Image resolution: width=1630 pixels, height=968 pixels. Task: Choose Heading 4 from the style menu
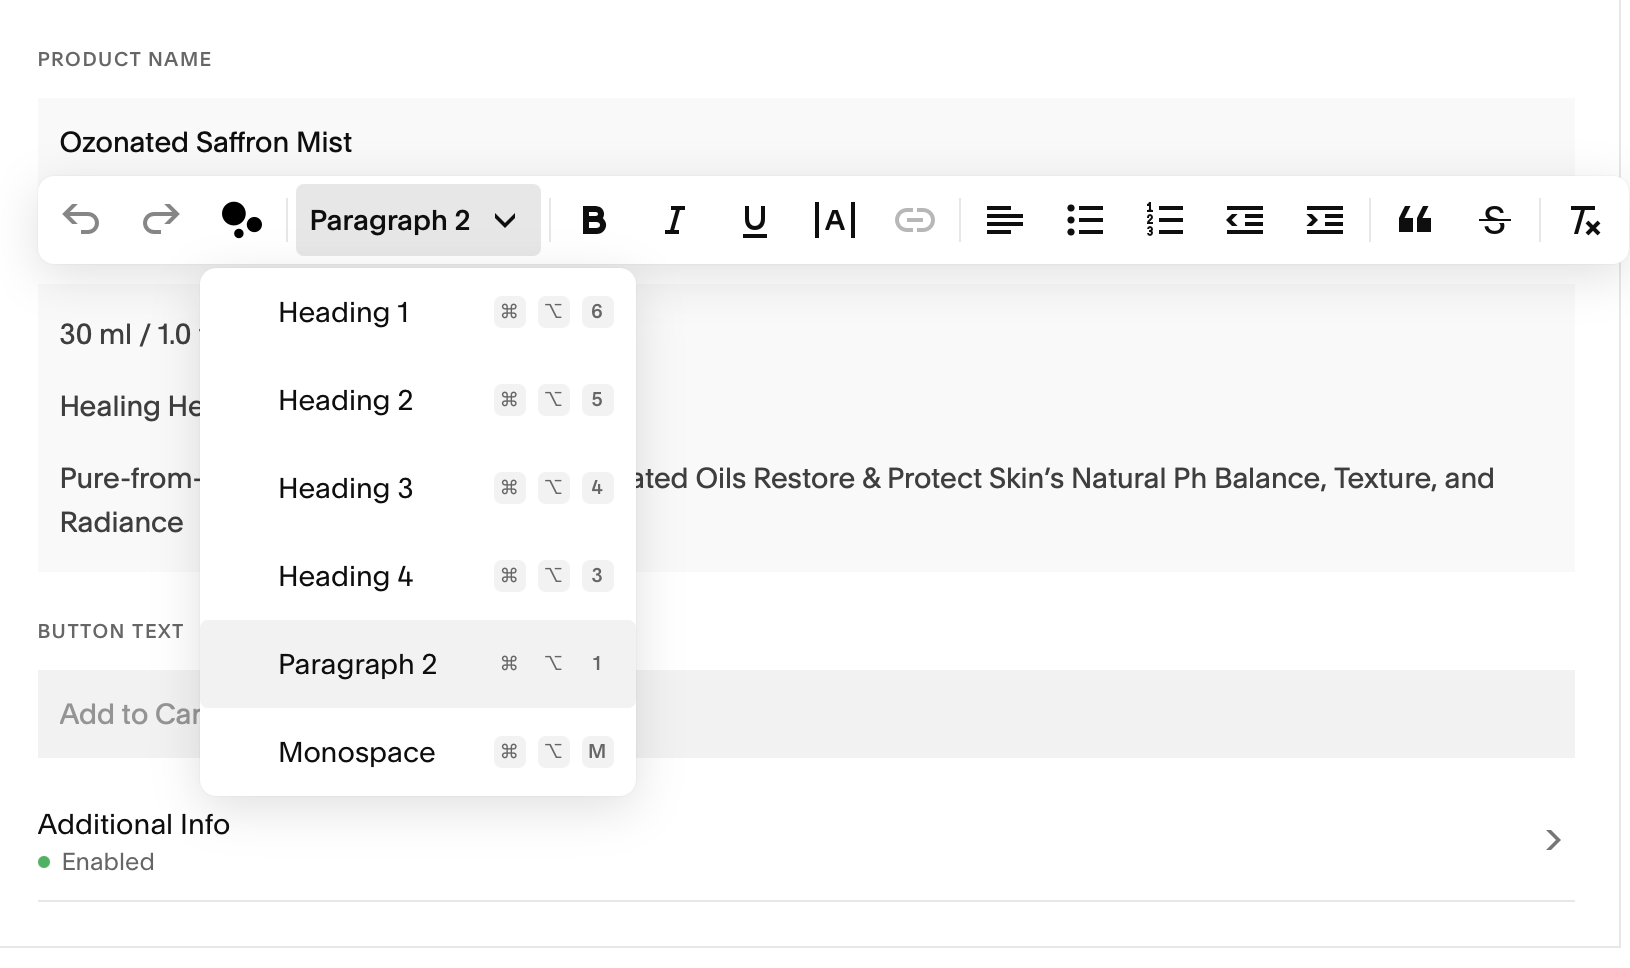(x=418, y=576)
